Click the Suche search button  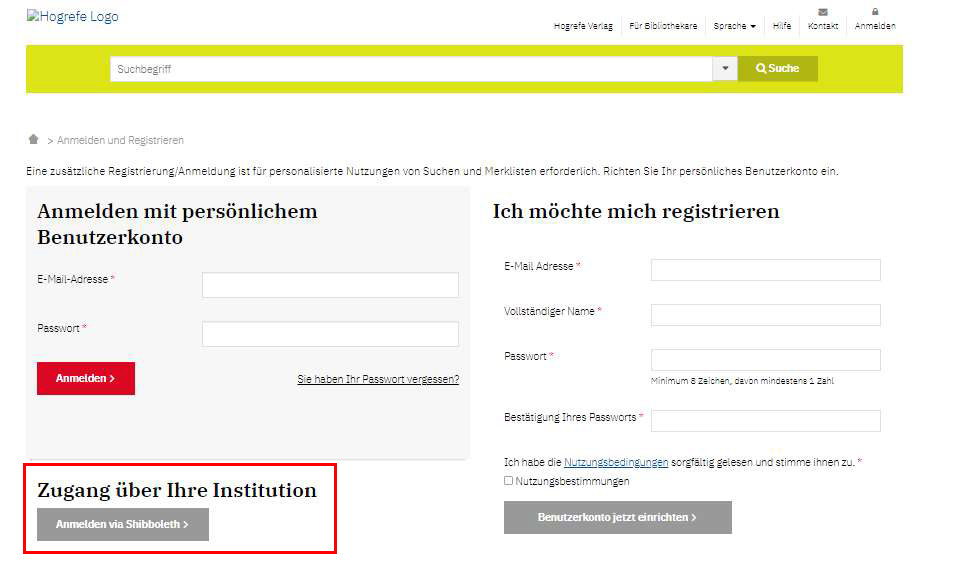coord(778,69)
